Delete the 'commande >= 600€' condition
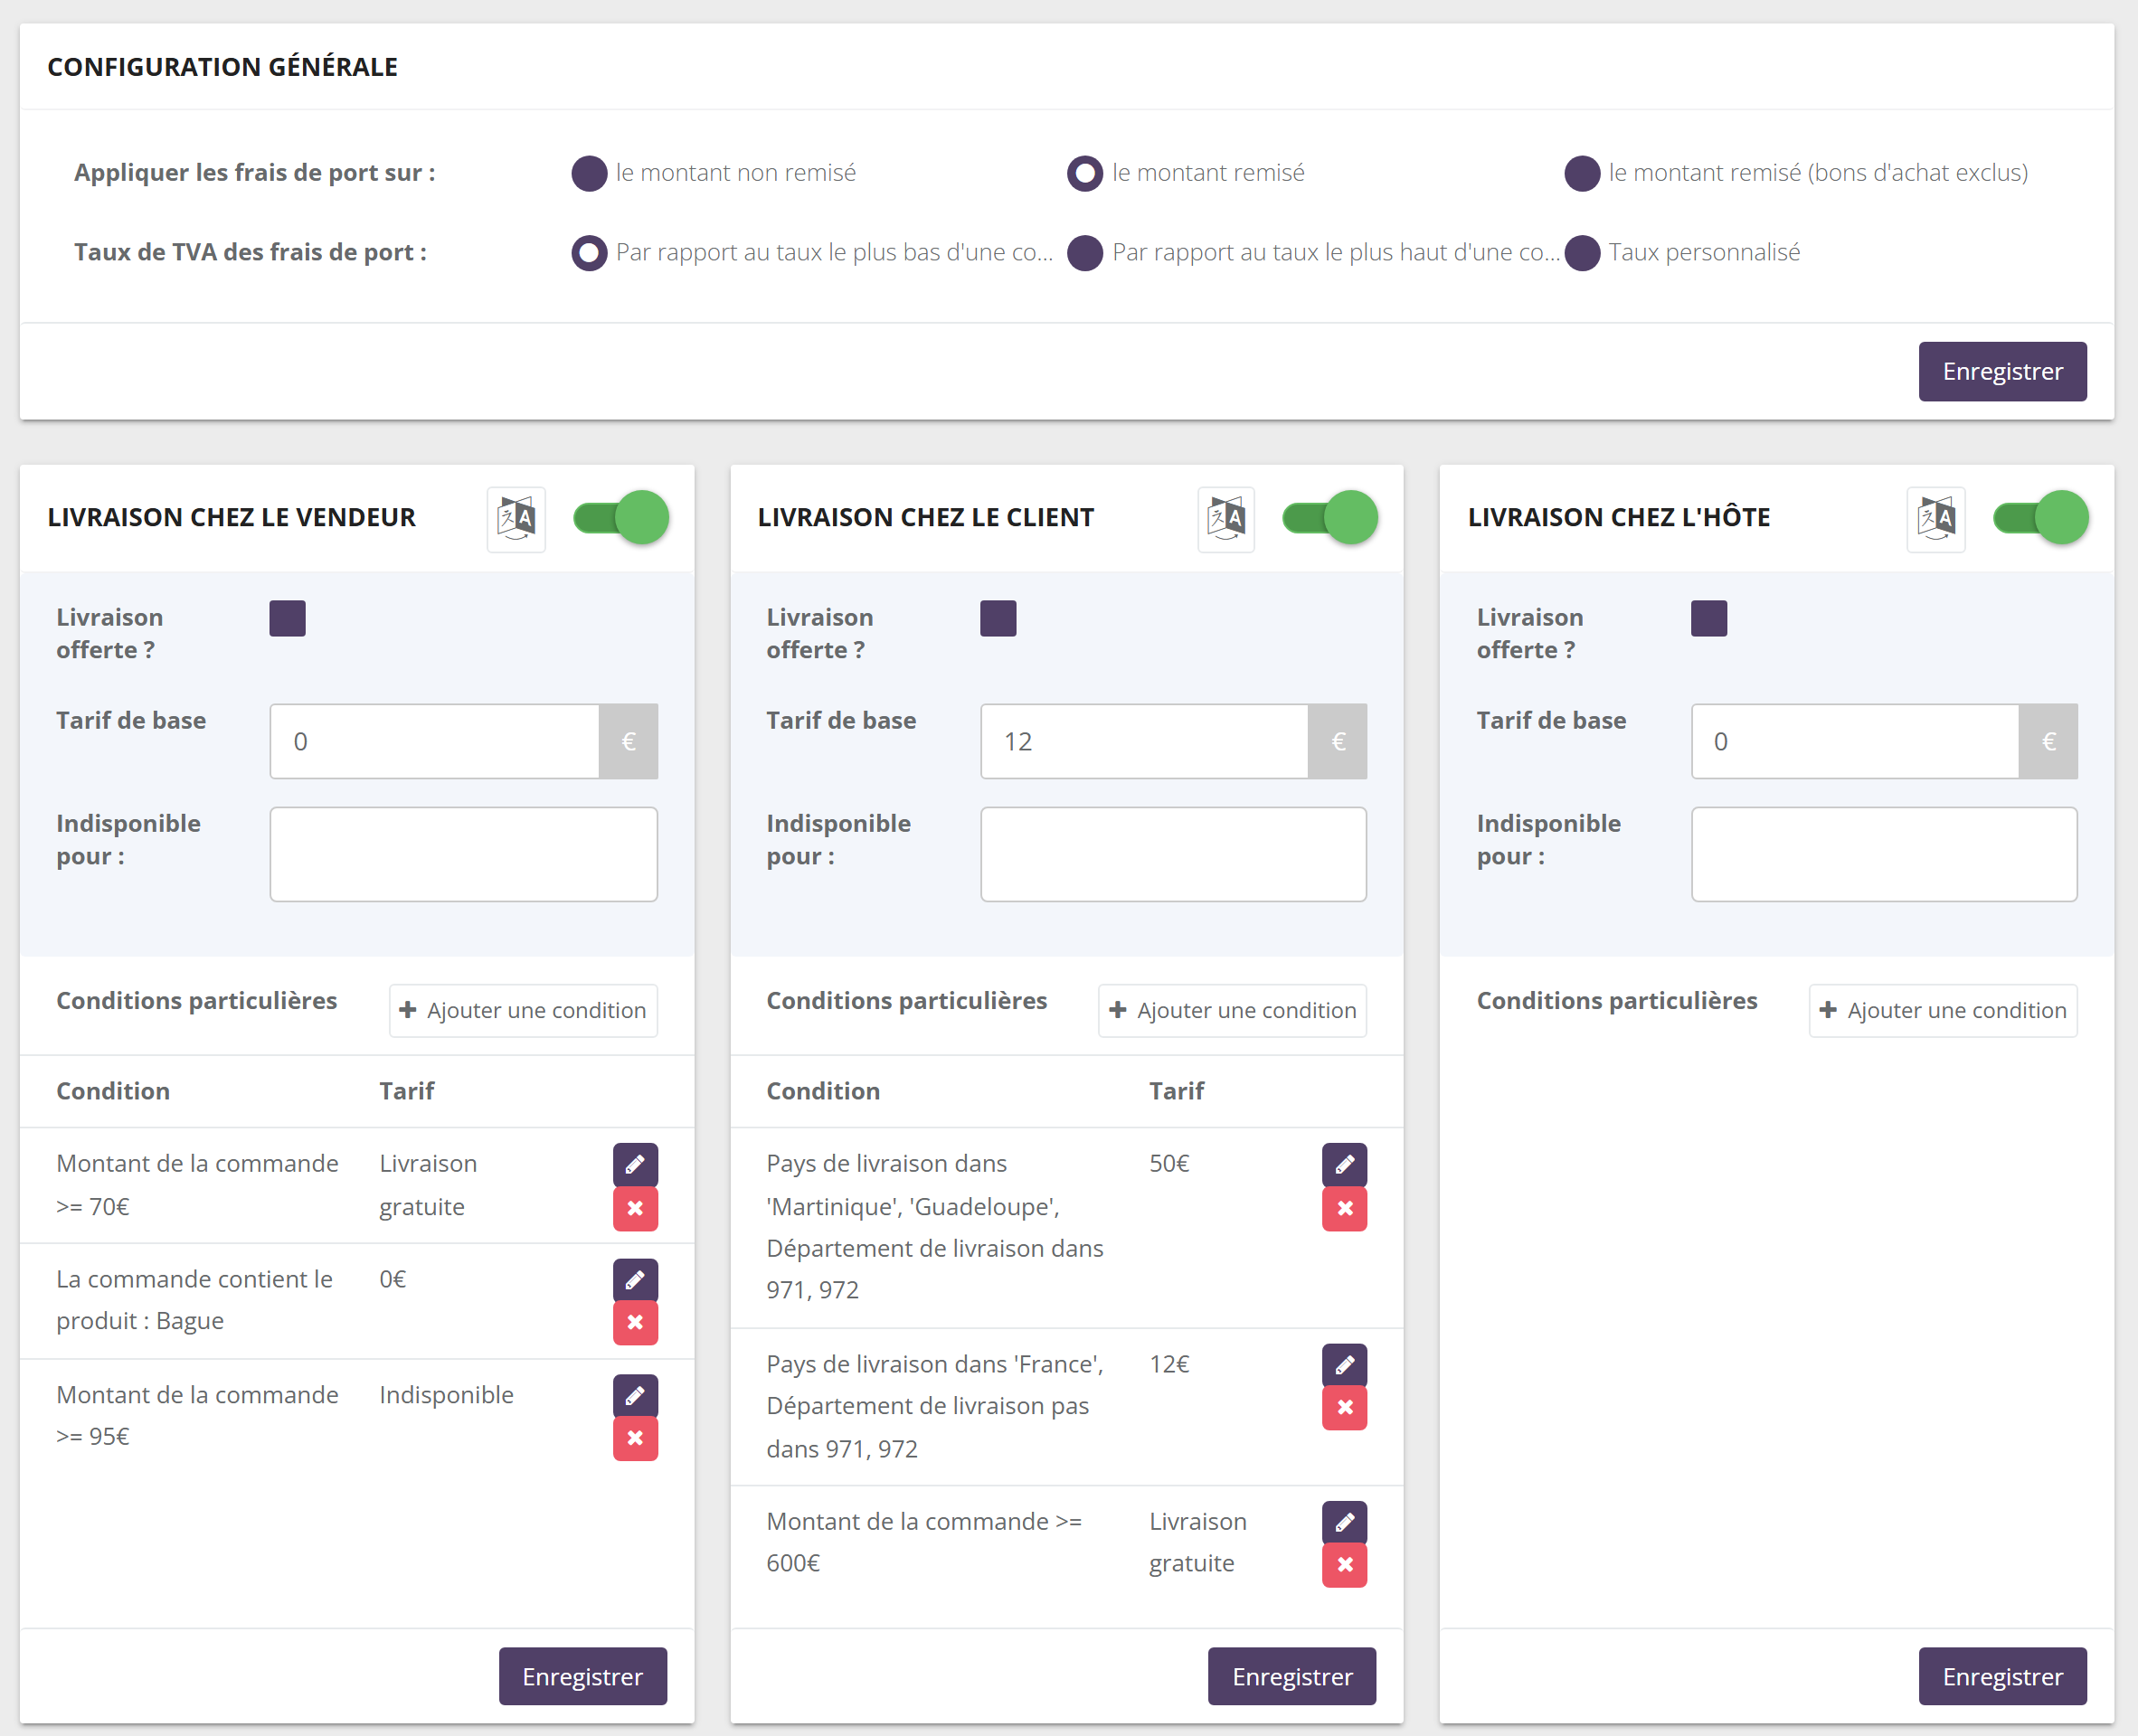The height and width of the screenshot is (1736, 2138). (1345, 1565)
